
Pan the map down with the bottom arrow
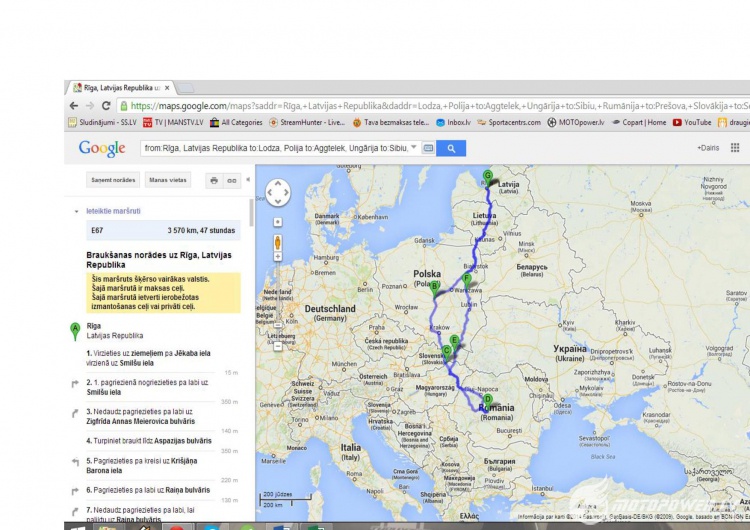coord(278,201)
